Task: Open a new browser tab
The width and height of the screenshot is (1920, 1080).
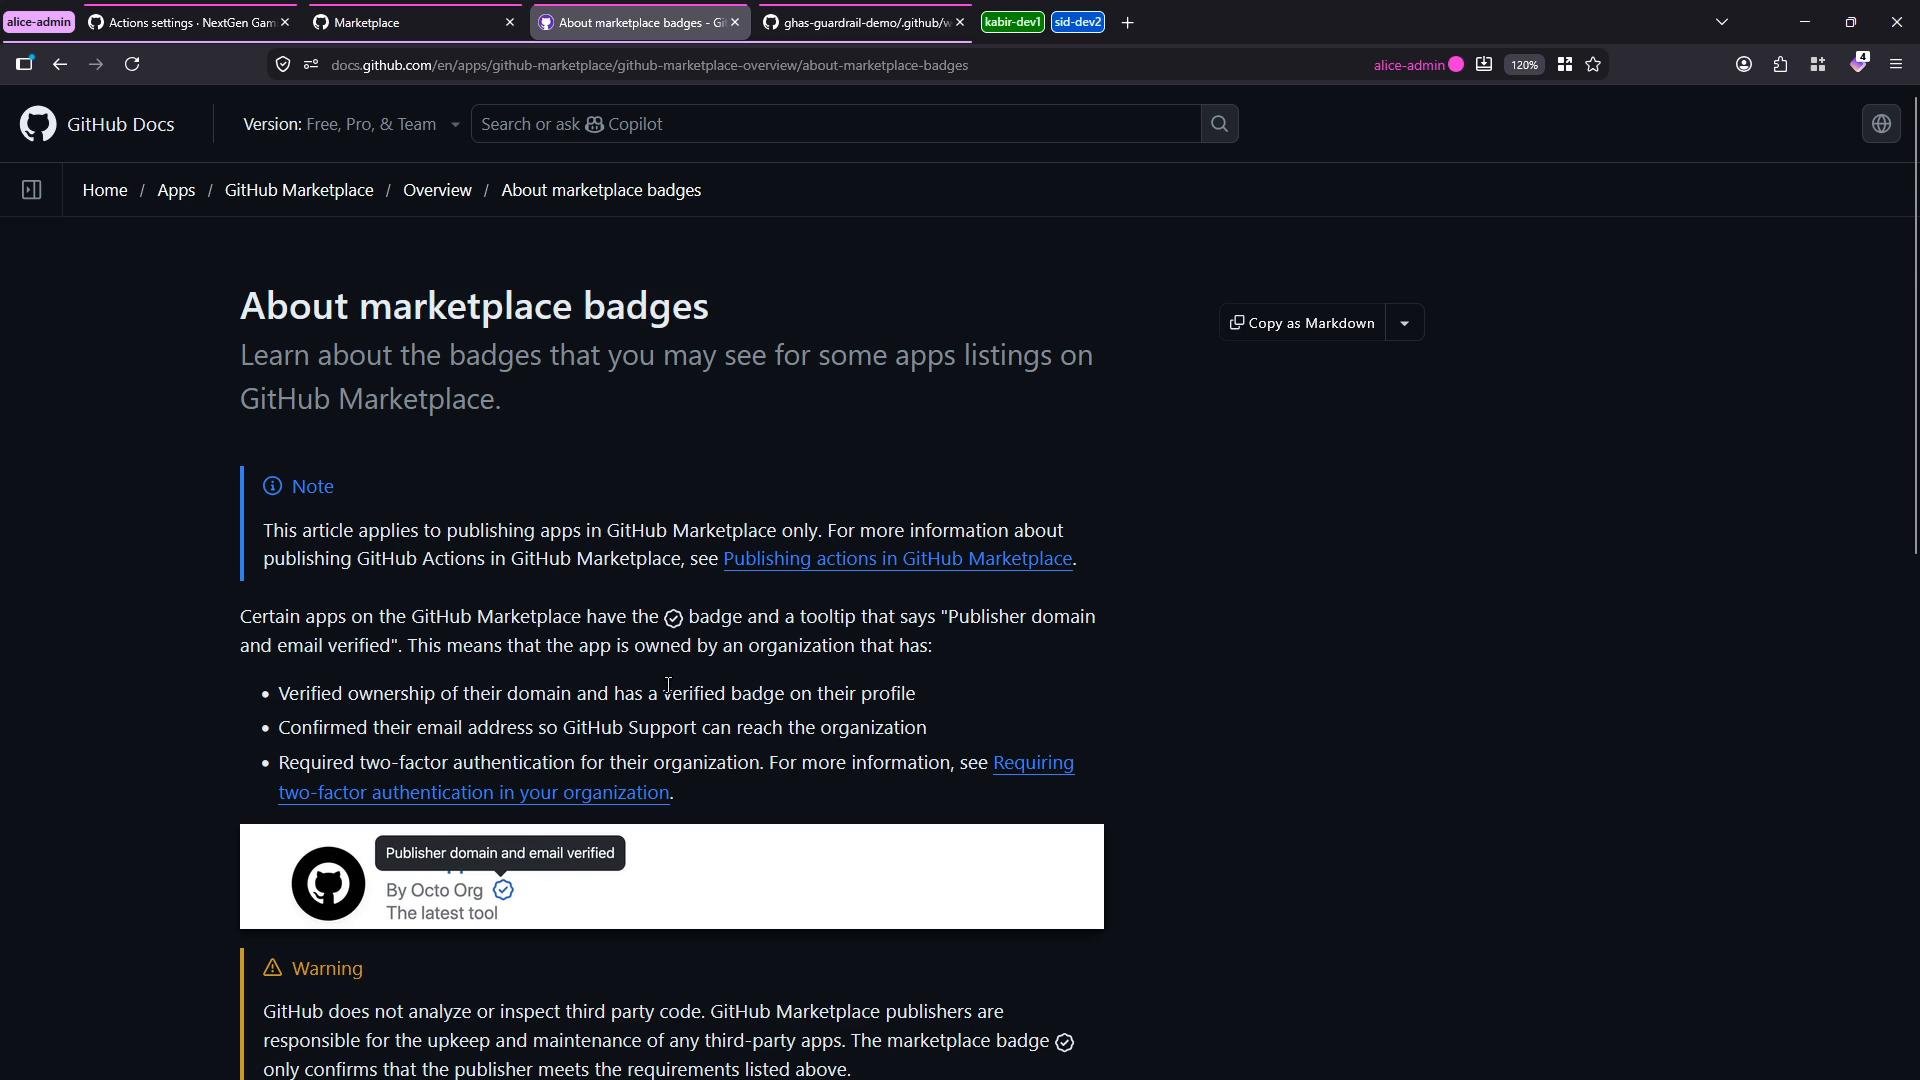Action: (x=1127, y=22)
